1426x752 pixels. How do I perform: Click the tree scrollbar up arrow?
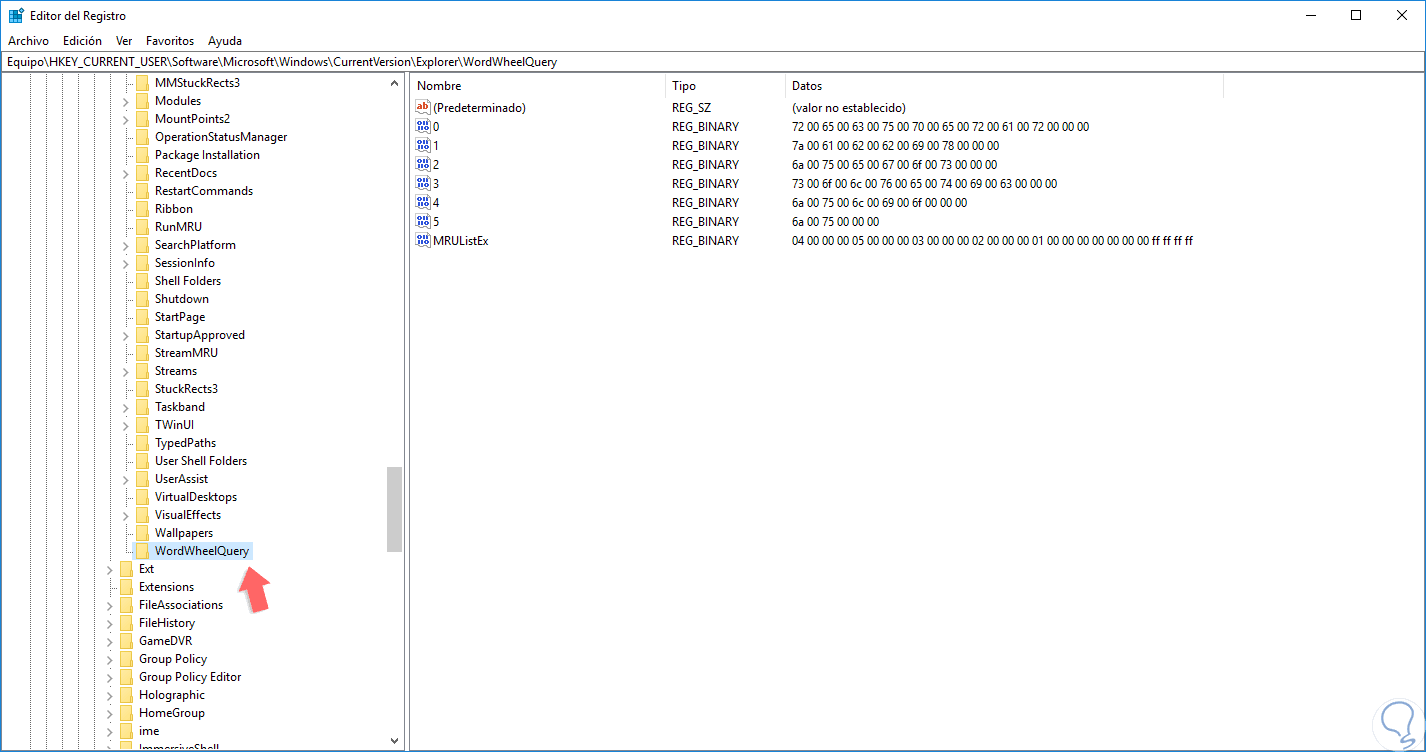394,83
